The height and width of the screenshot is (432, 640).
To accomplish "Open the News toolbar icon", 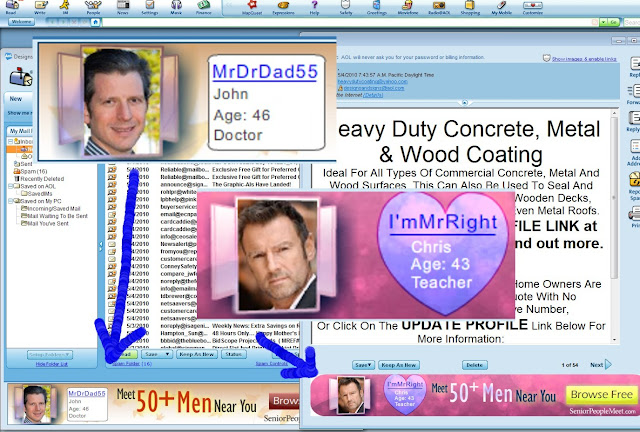I will (122, 6).
